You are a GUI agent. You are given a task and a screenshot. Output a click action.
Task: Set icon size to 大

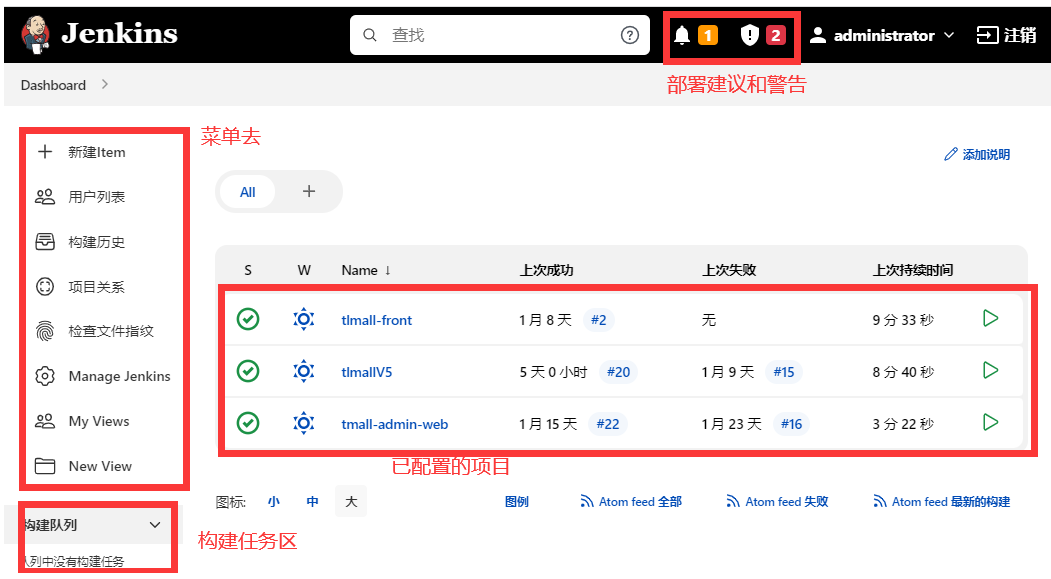click(x=351, y=501)
